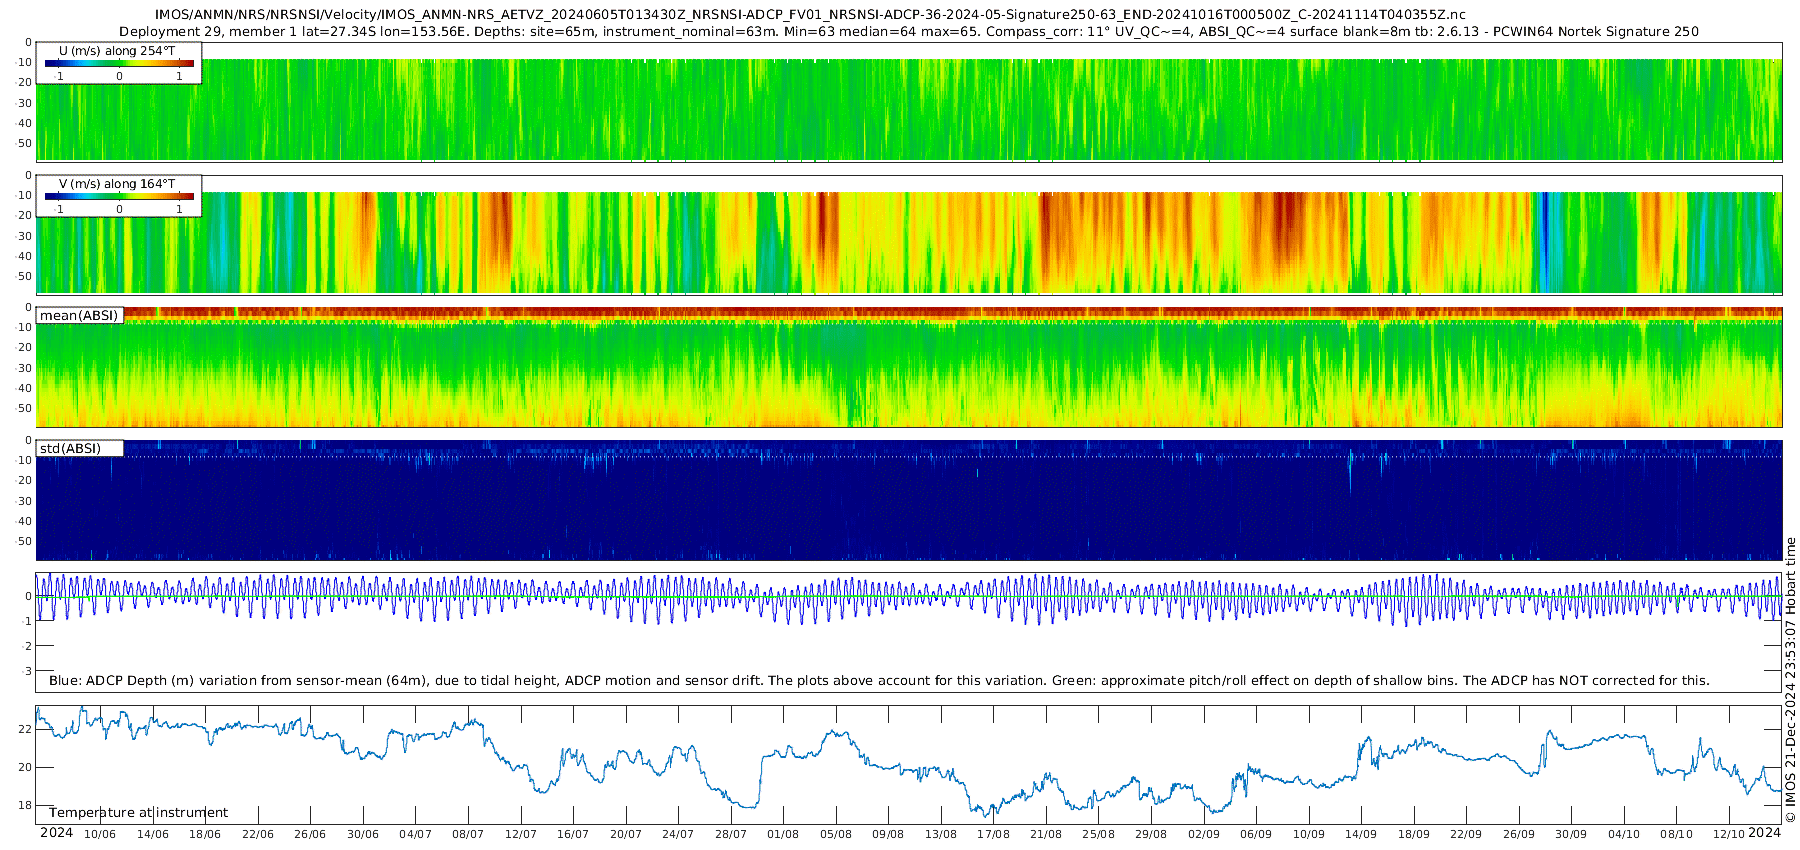This screenshot has width=1800, height=850.
Task: Click the NetCDF filename title at top
Action: tap(810, 15)
